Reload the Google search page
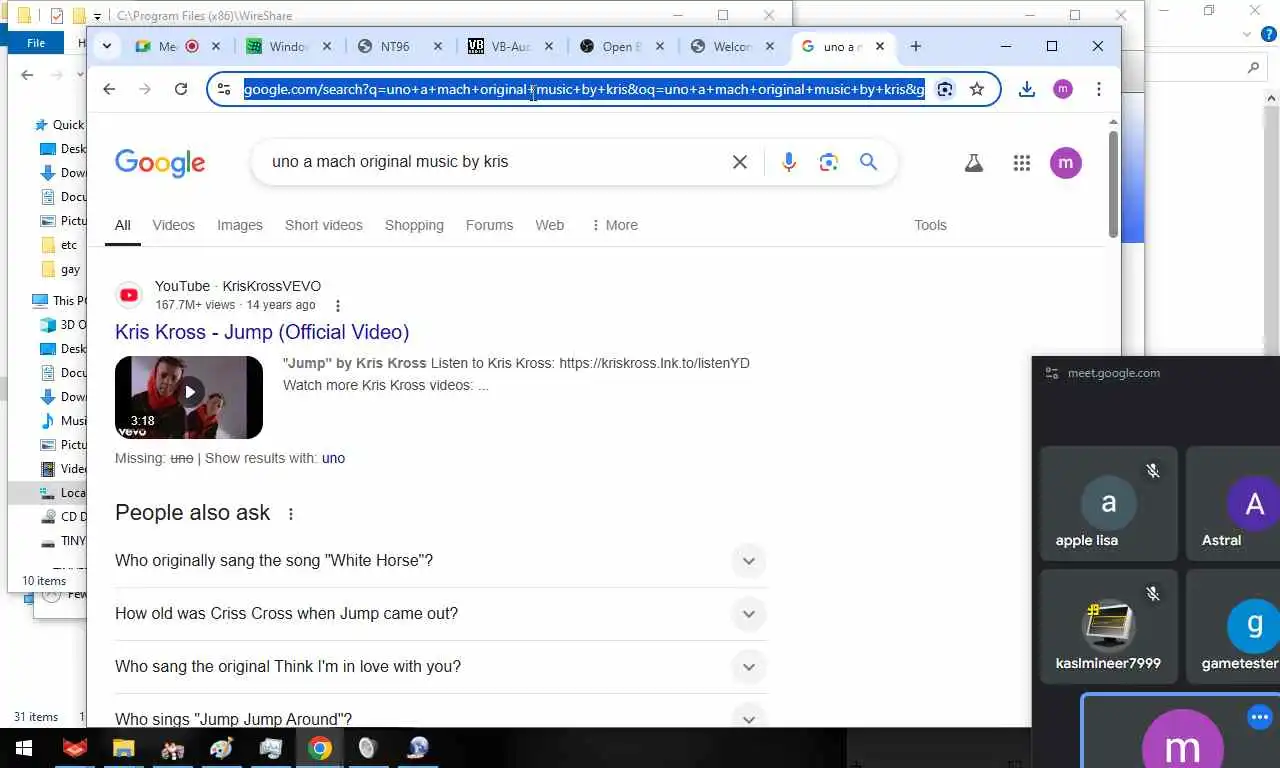Viewport: 1280px width, 768px height. (x=181, y=89)
